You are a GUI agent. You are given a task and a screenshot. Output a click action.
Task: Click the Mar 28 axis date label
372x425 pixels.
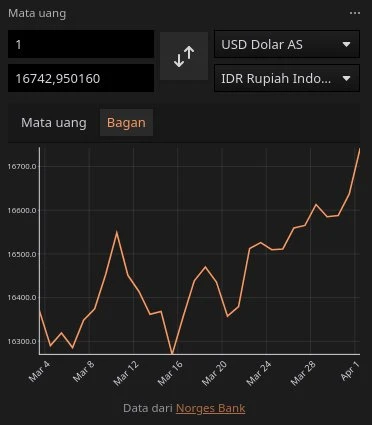click(x=303, y=373)
